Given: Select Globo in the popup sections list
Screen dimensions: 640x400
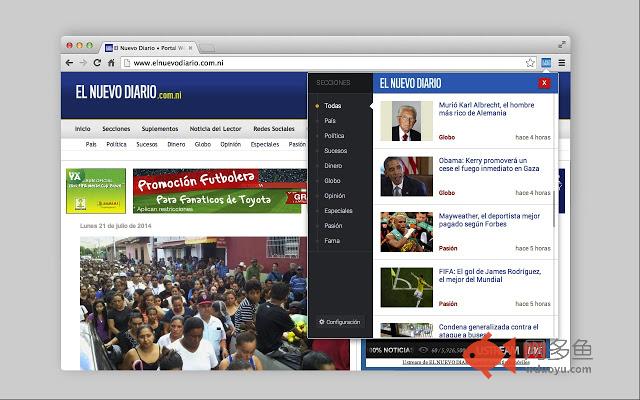Looking at the screenshot, I should coord(332,180).
